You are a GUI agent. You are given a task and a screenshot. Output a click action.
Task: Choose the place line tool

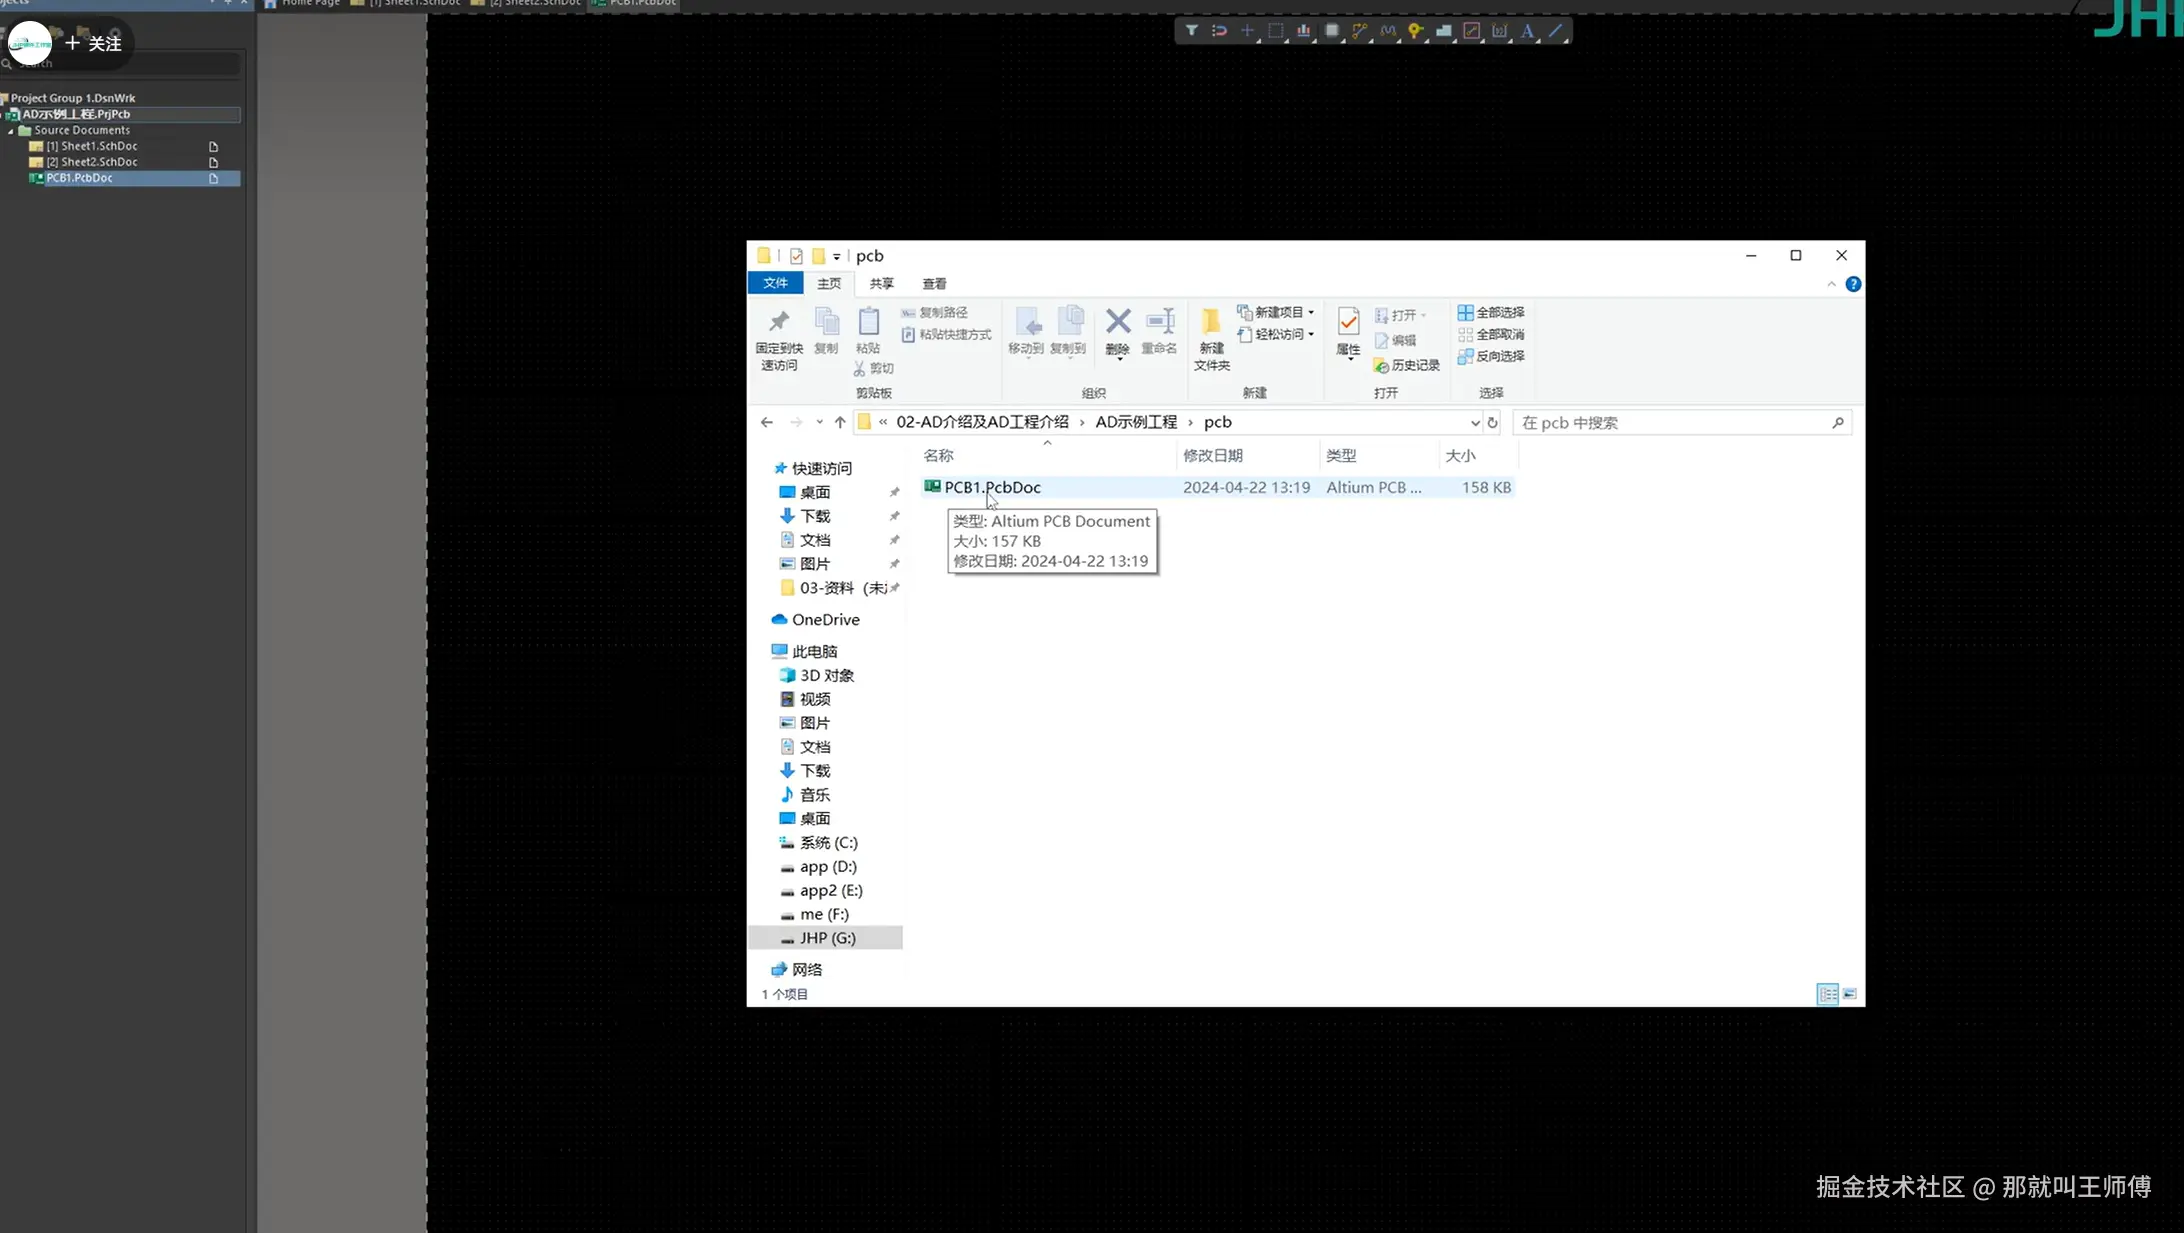pyautogui.click(x=1556, y=31)
